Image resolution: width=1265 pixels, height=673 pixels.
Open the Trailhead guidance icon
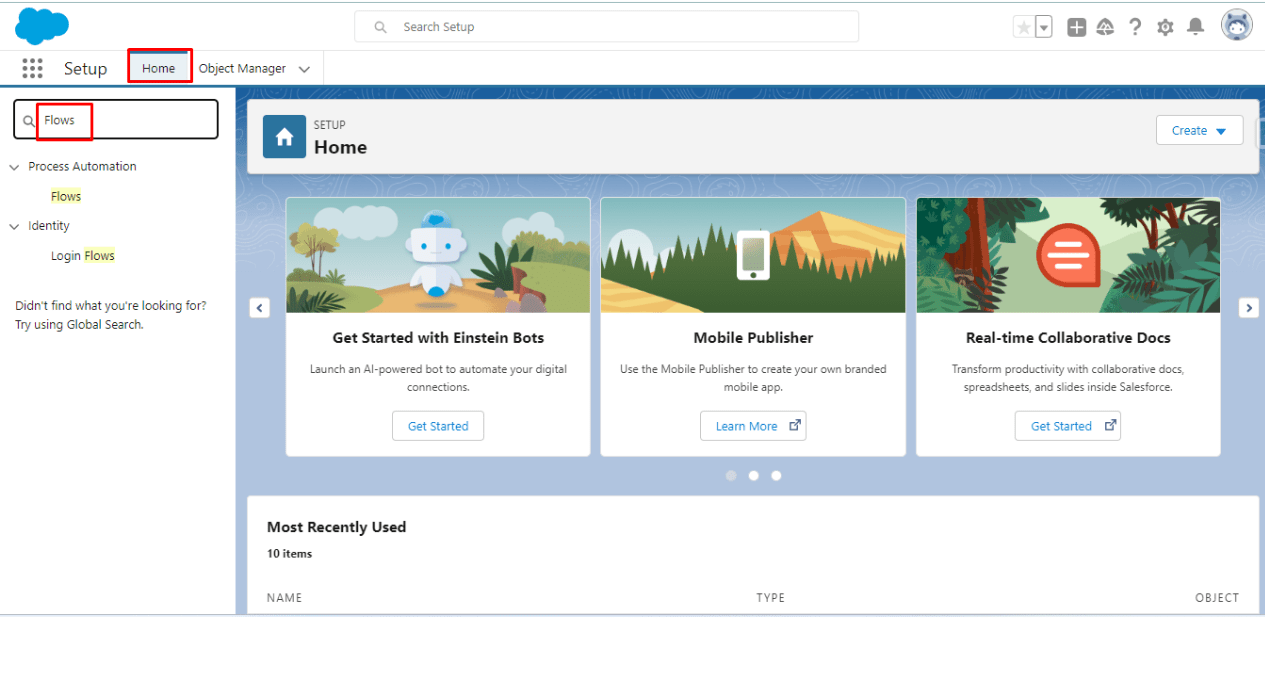(x=1105, y=27)
